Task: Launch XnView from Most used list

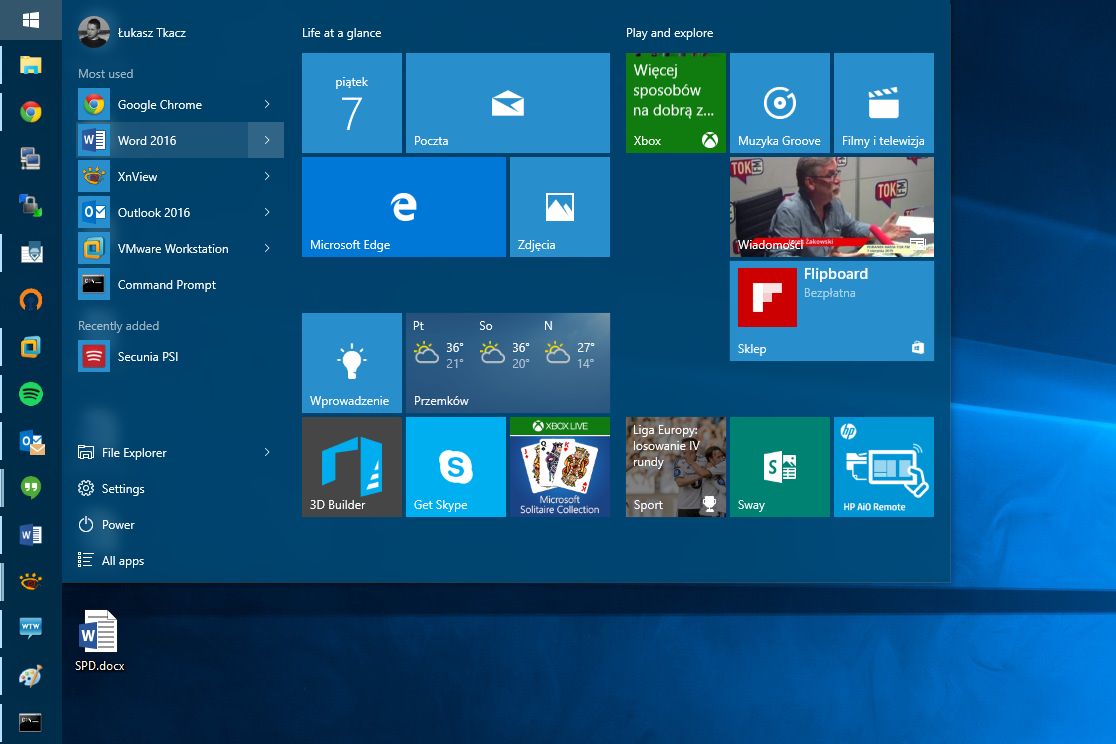Action: point(181,177)
